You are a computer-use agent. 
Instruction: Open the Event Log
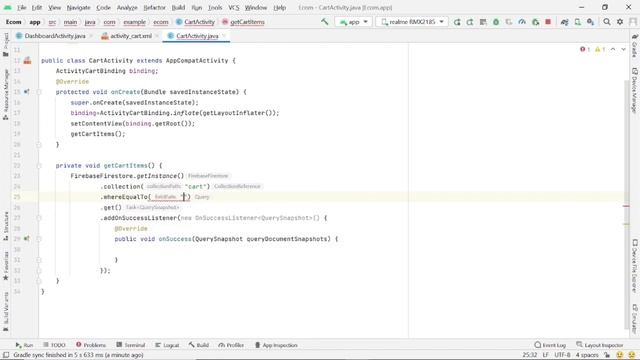[x=550, y=345]
